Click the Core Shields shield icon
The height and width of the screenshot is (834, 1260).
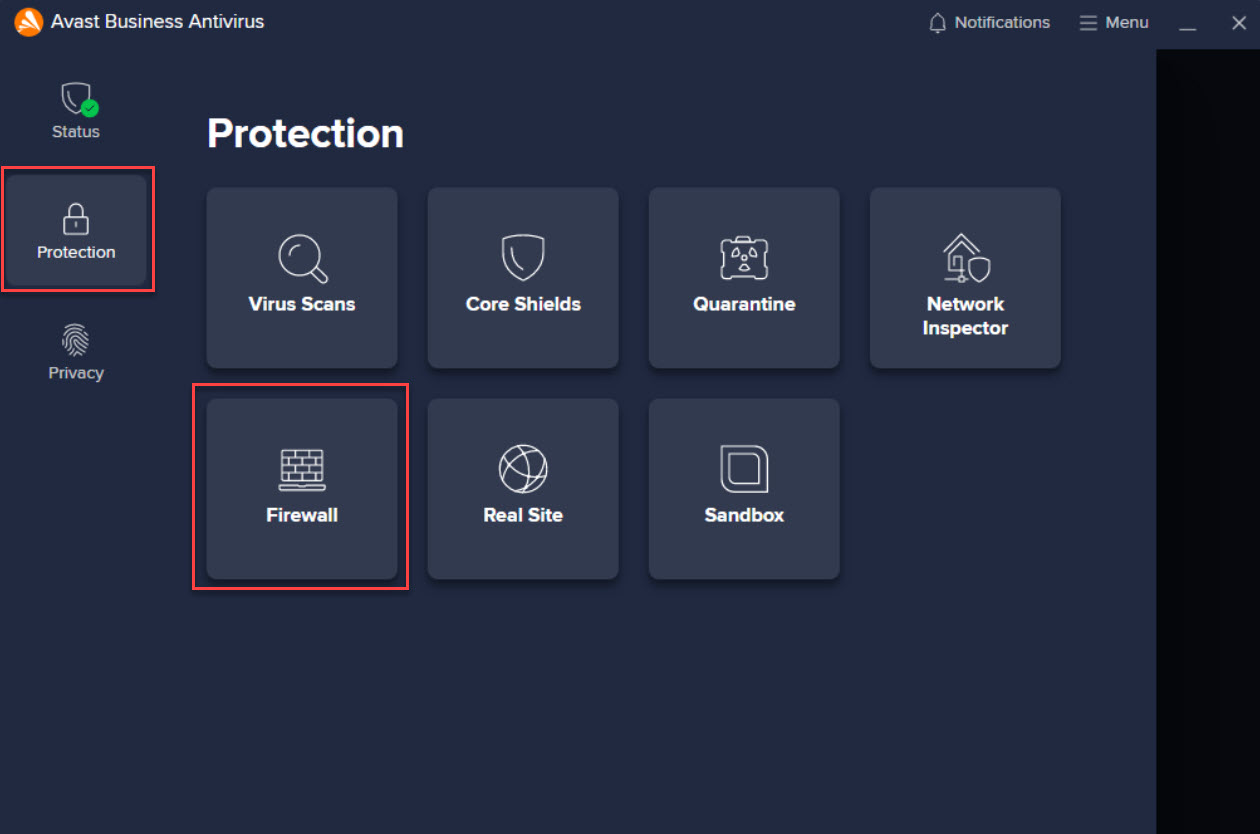[522, 257]
